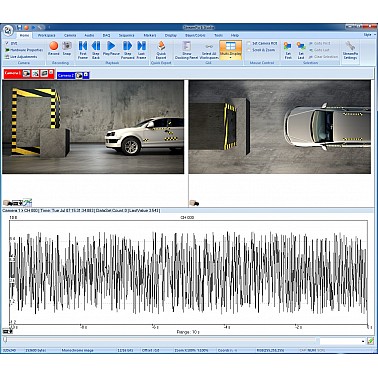Screen dimensions: 378x378
Task: Switch to the Tools ribbon tab
Action: pos(219,35)
